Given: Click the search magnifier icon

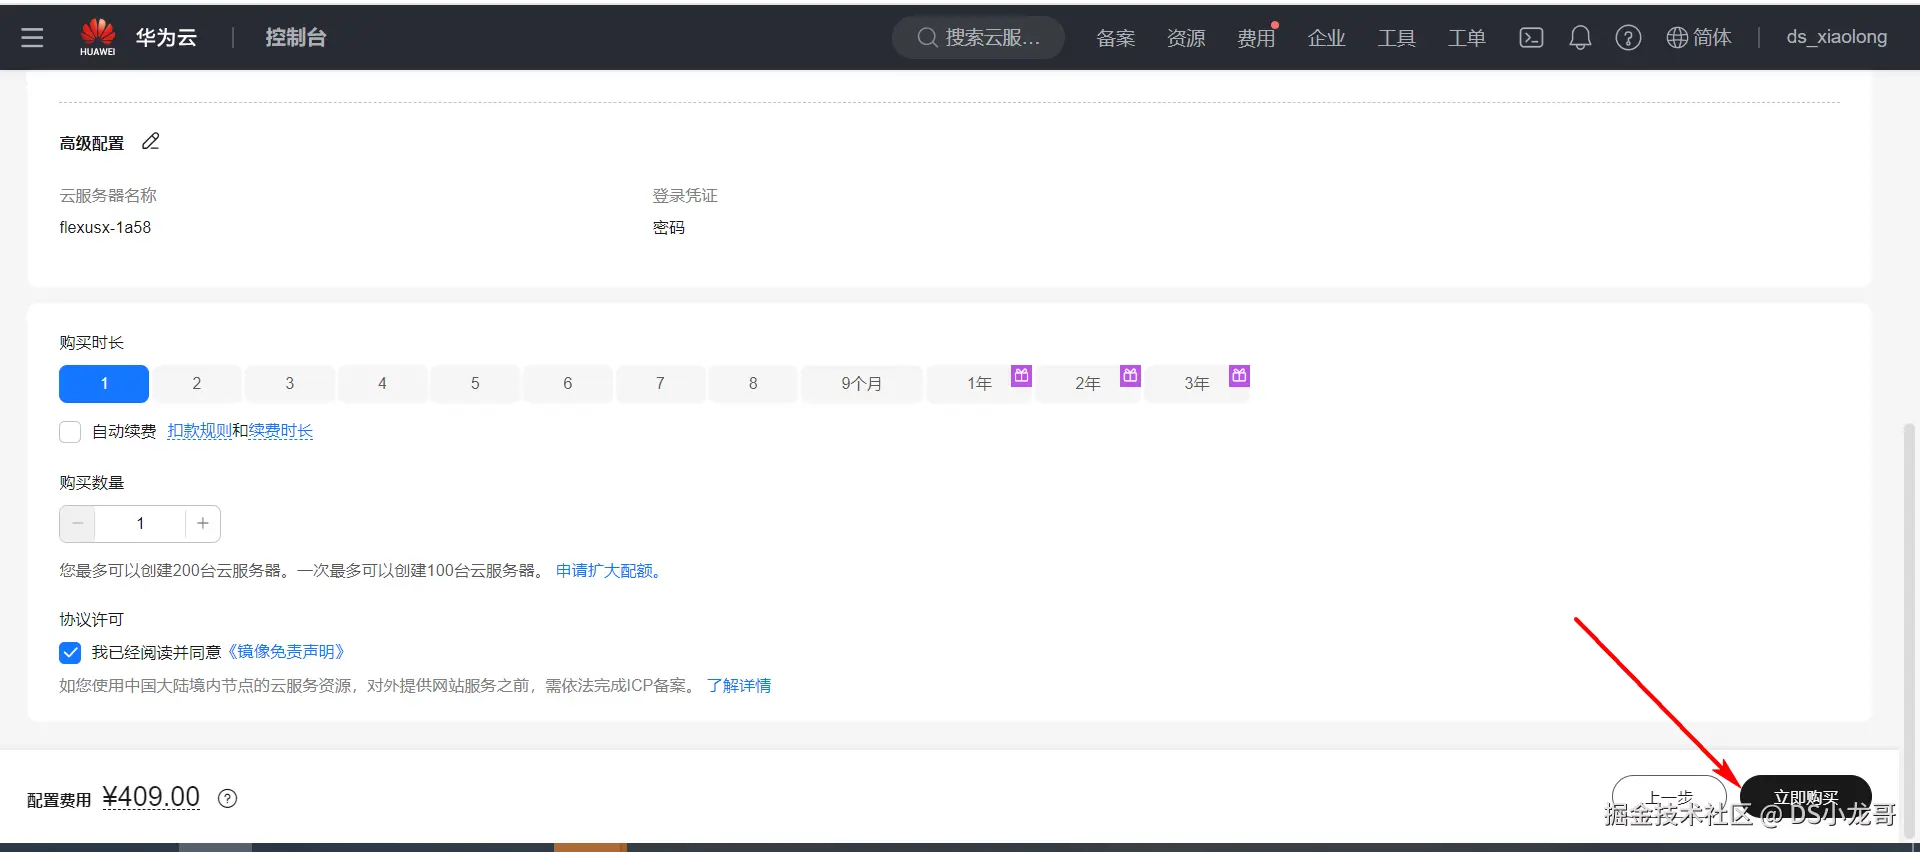Looking at the screenshot, I should tap(927, 38).
